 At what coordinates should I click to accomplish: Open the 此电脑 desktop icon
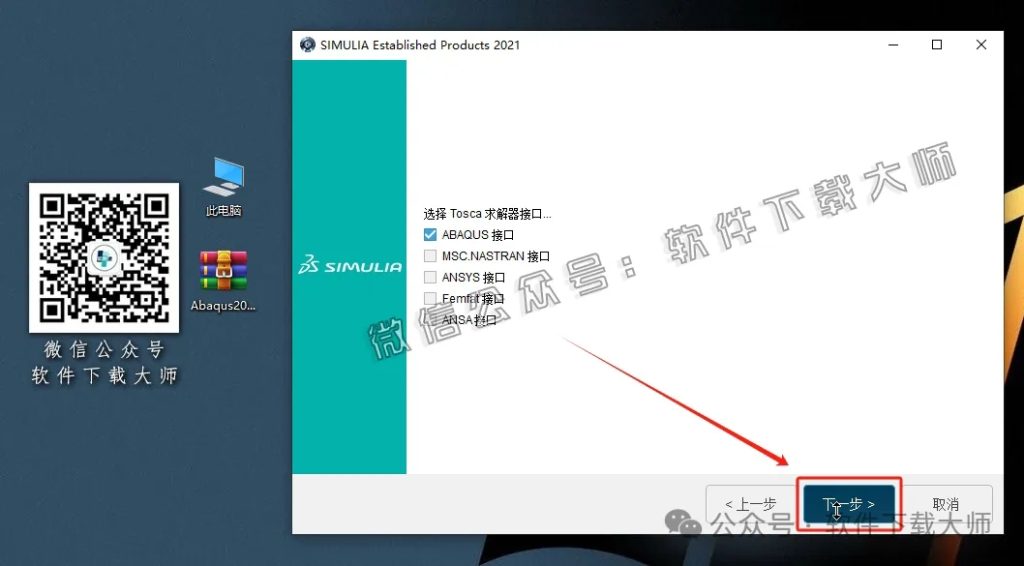(224, 187)
